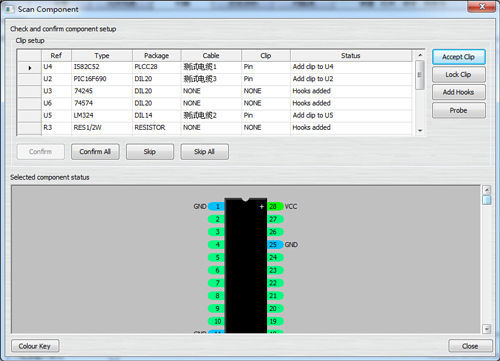The image size is (500, 361).
Task: Click the IS82C52 type cell
Action: coord(102,67)
